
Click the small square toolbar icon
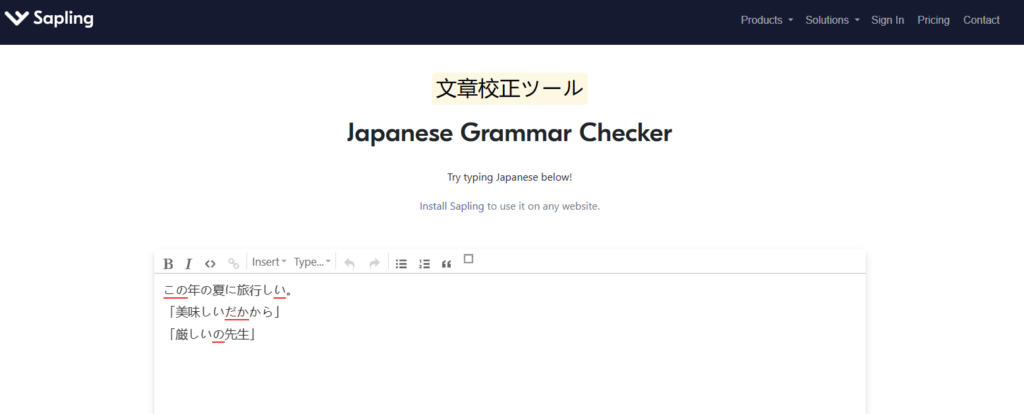468,259
